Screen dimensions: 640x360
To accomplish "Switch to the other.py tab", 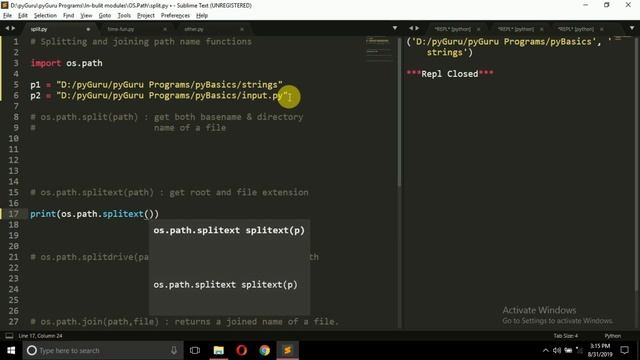I will (194, 29).
